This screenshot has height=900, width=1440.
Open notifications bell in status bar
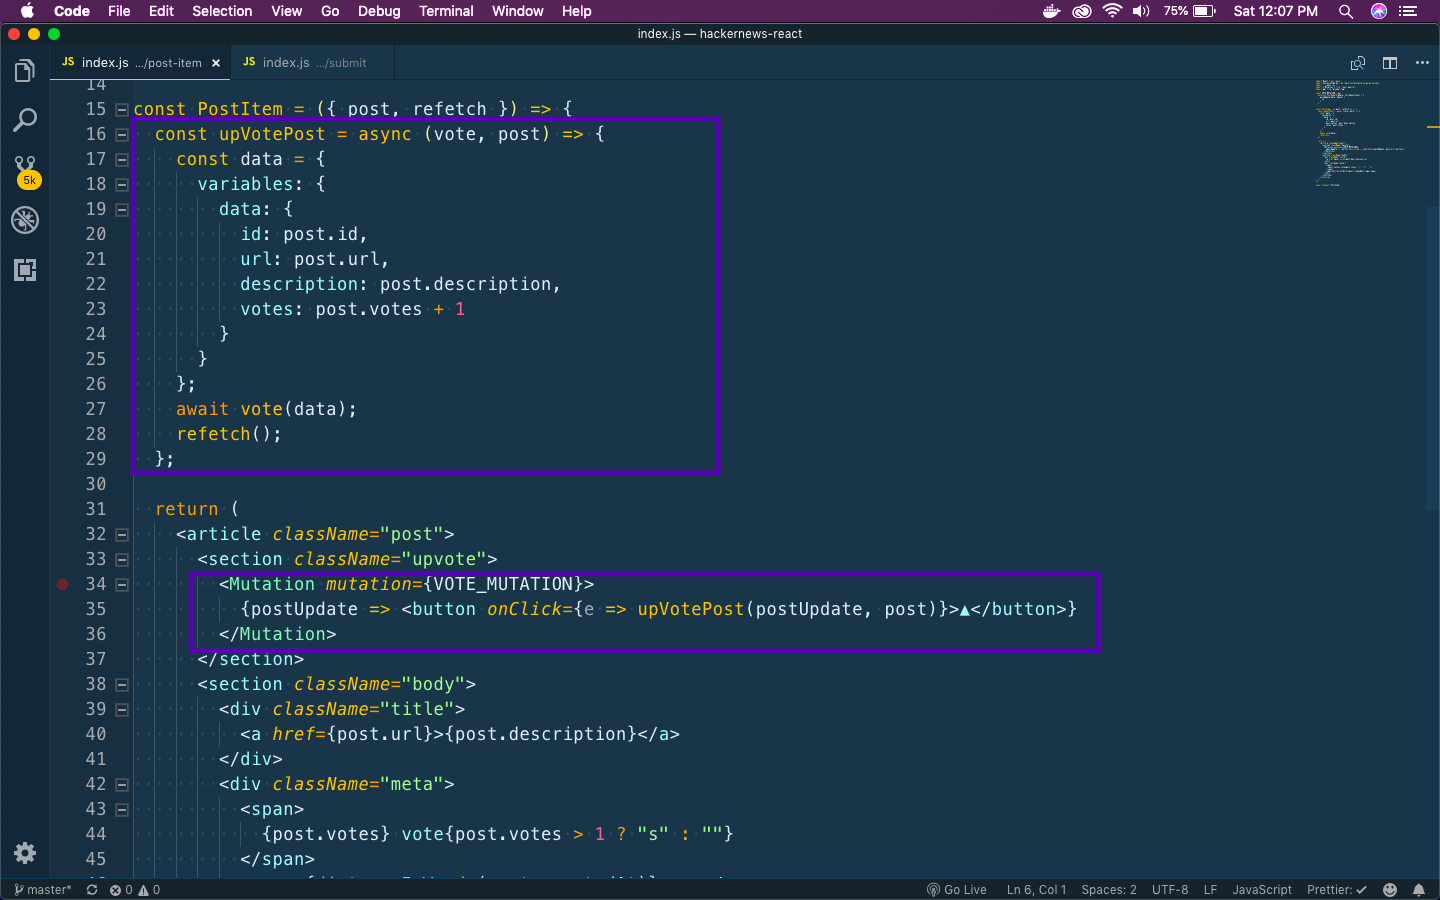point(1419,890)
